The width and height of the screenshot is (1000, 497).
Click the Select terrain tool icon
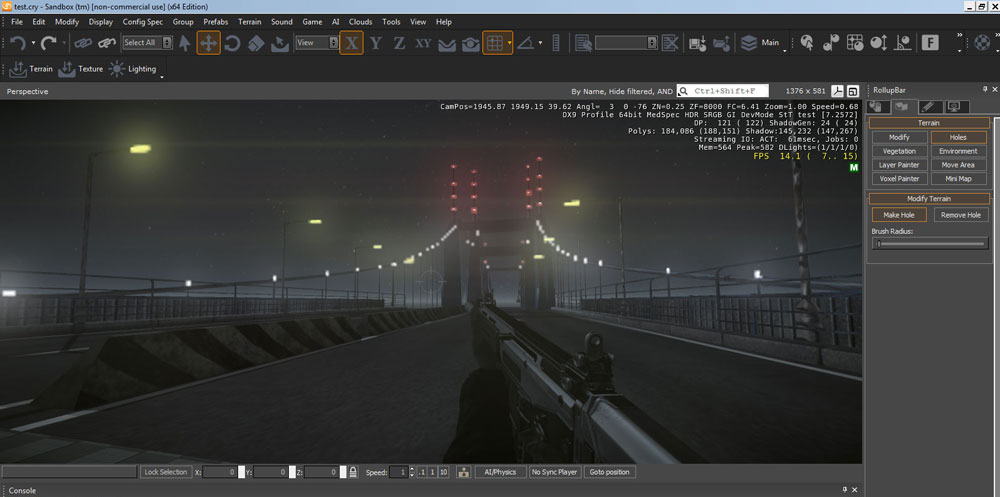(279, 43)
